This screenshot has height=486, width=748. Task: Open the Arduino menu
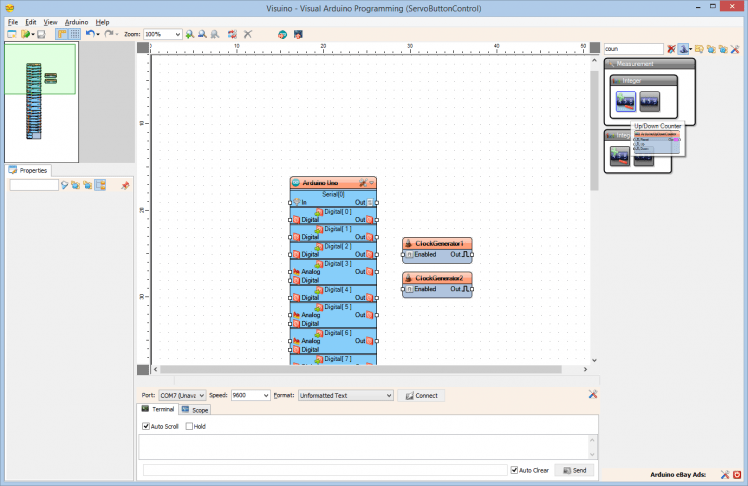click(76, 21)
